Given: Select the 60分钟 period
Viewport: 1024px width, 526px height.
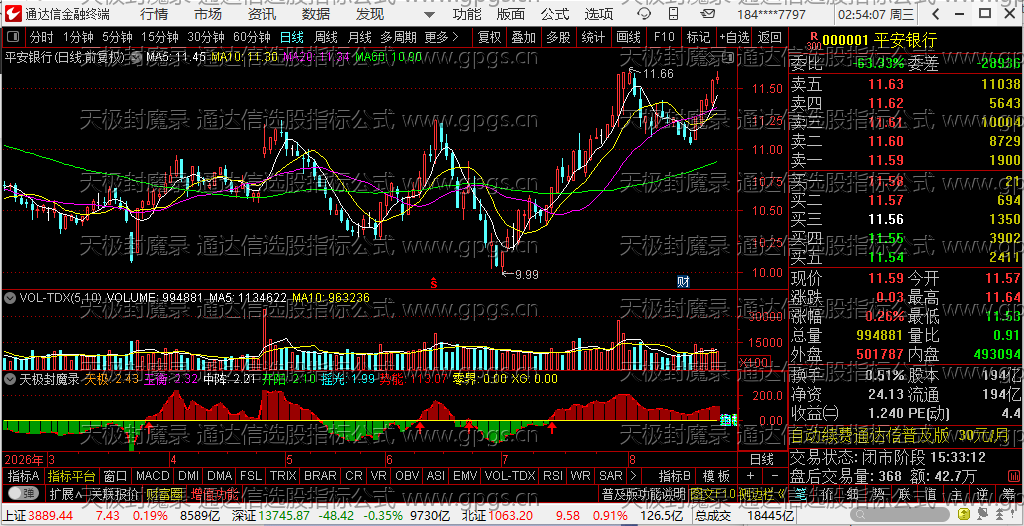Looking at the screenshot, I should [252, 37].
